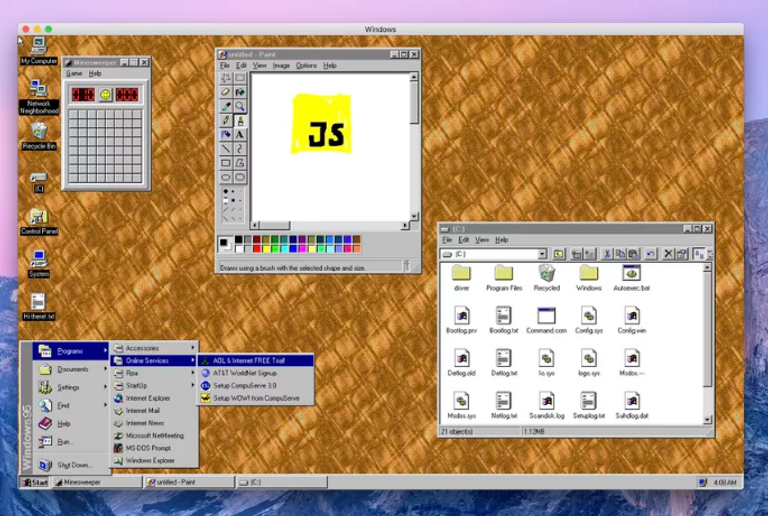Select Autoexec.bat file icon in C: window

(x=631, y=274)
